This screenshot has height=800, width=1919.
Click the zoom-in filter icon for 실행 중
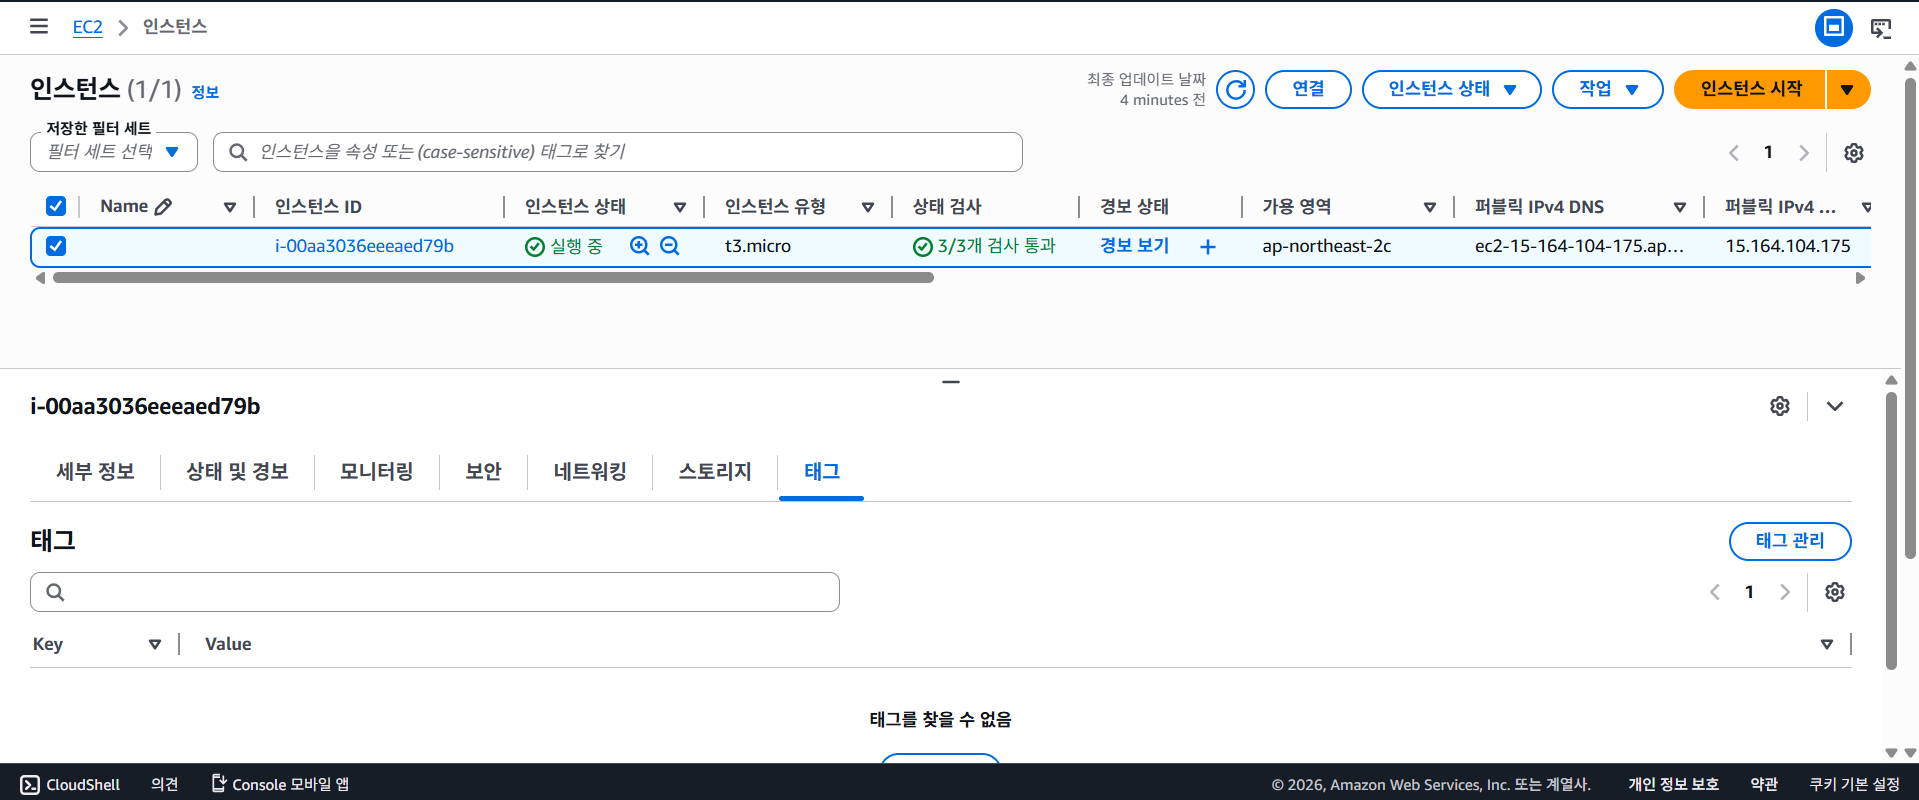(x=639, y=246)
